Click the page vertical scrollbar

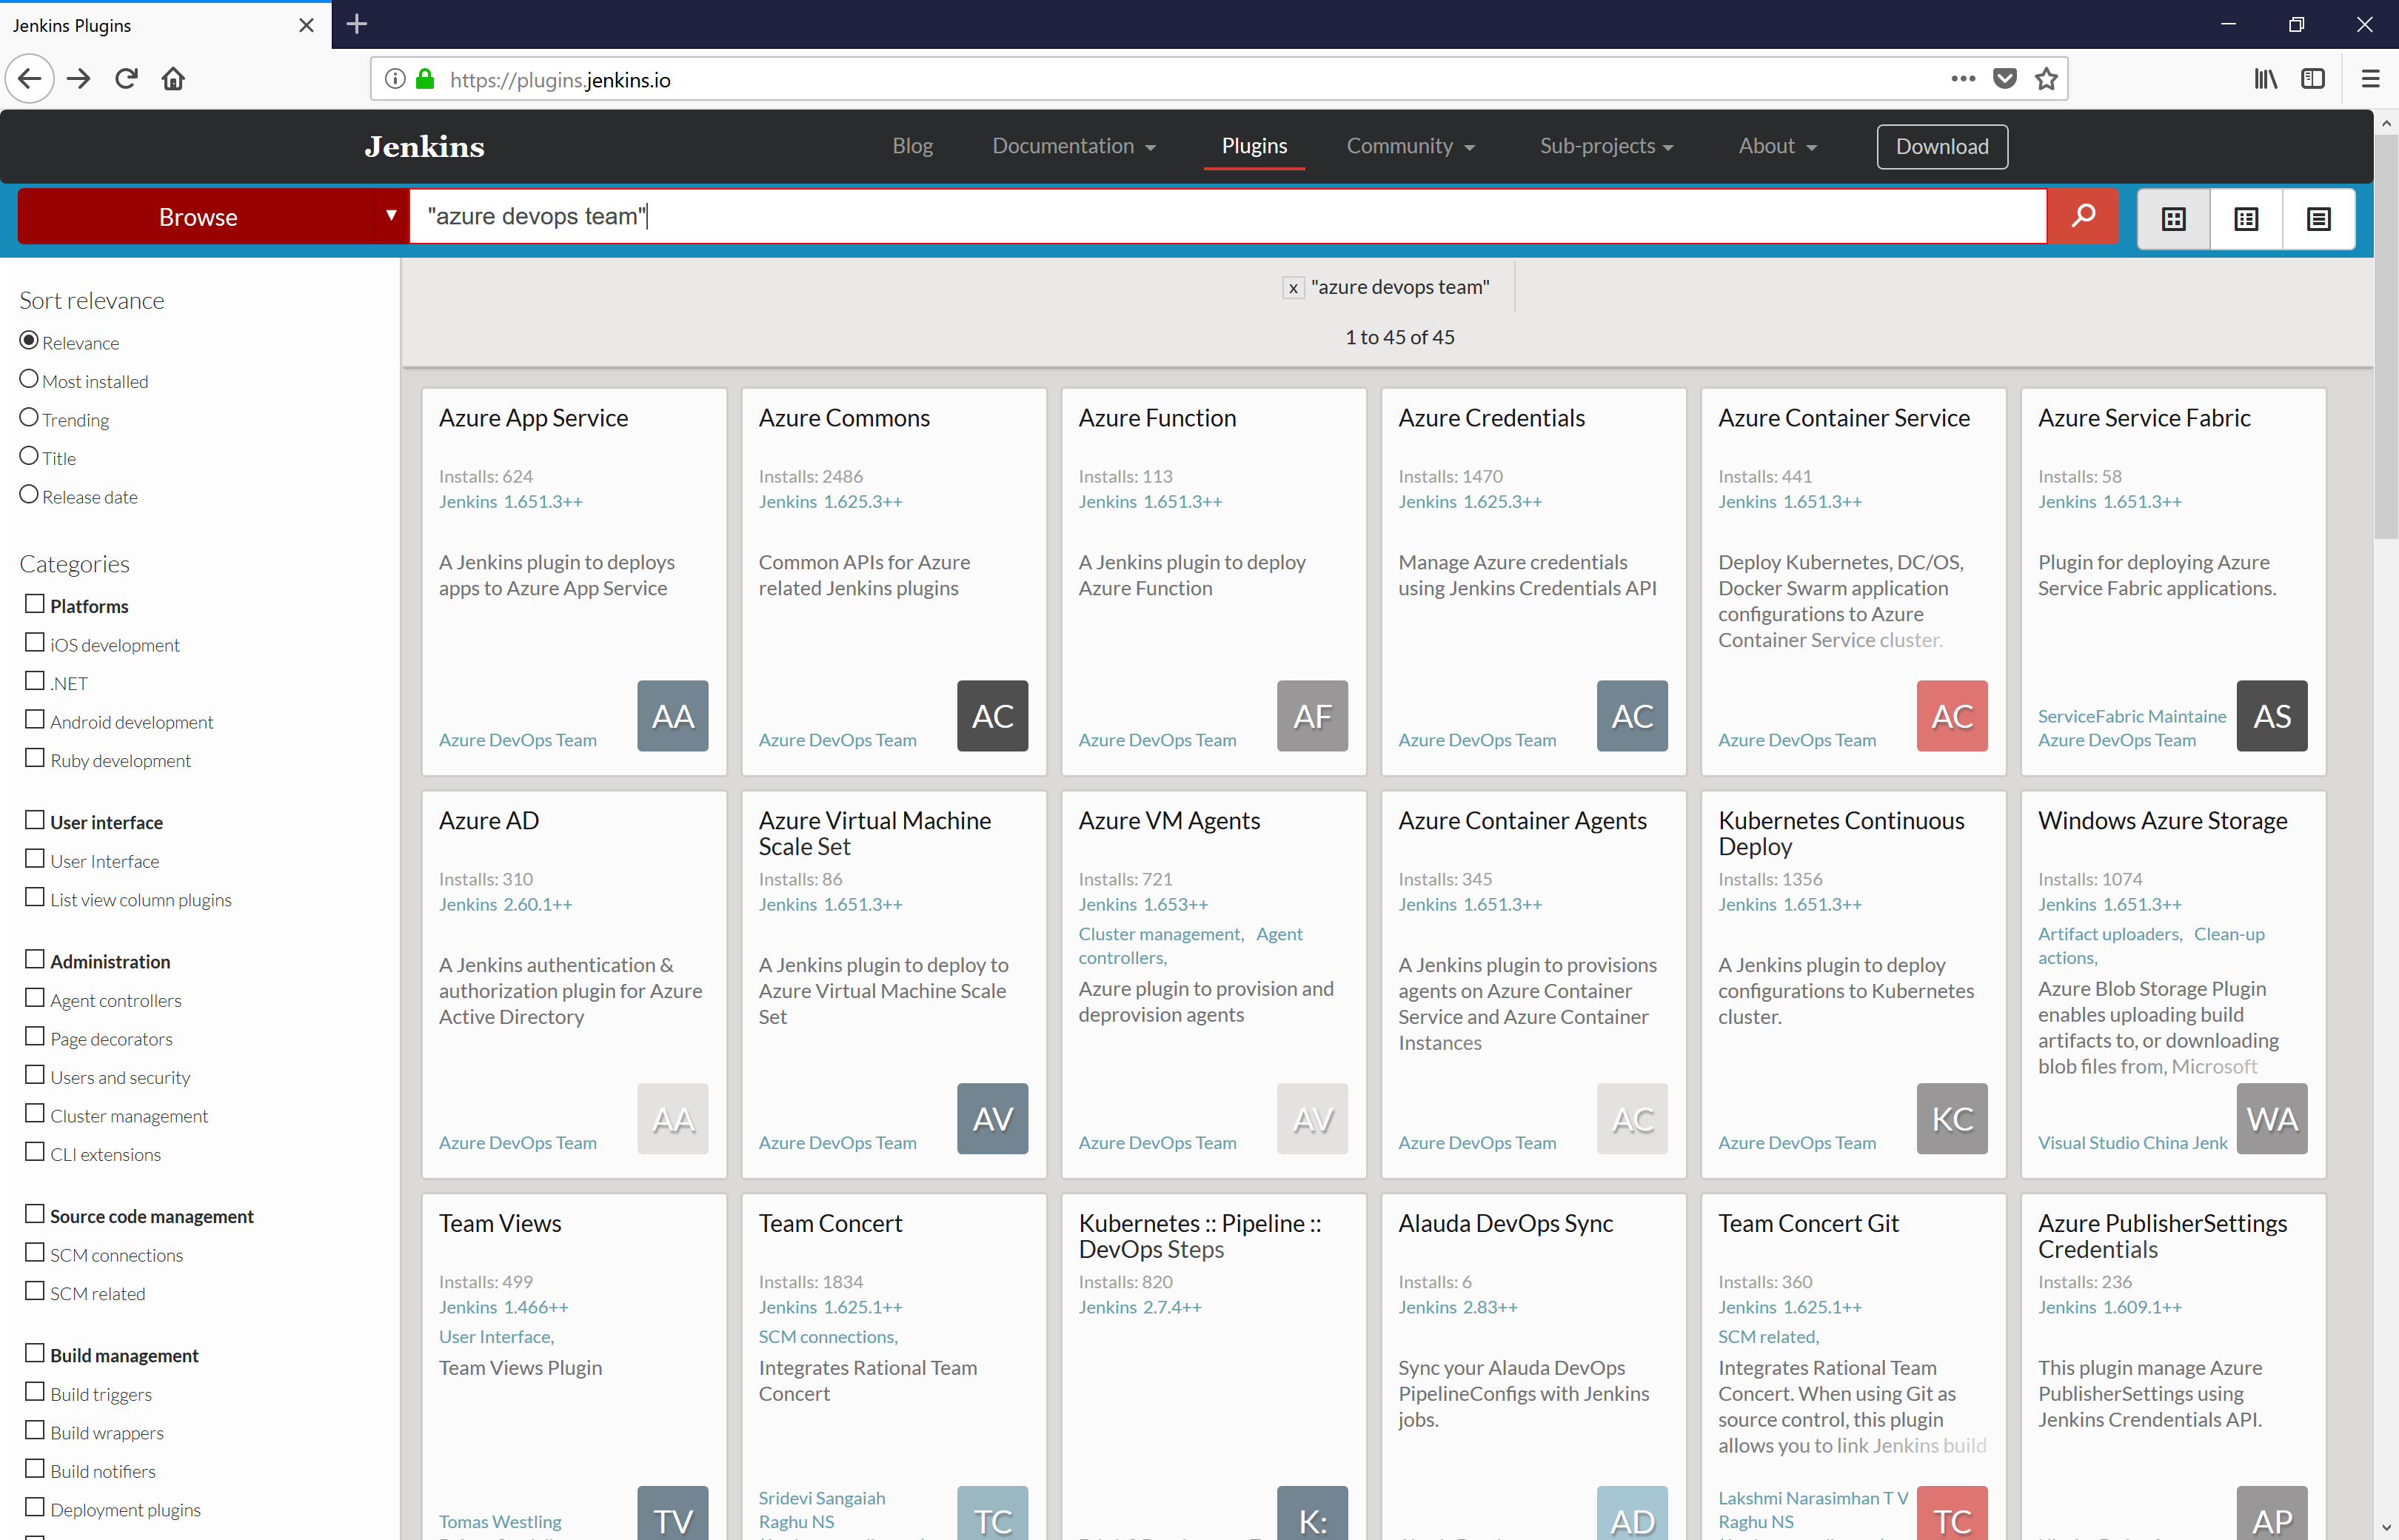[x=2386, y=337]
